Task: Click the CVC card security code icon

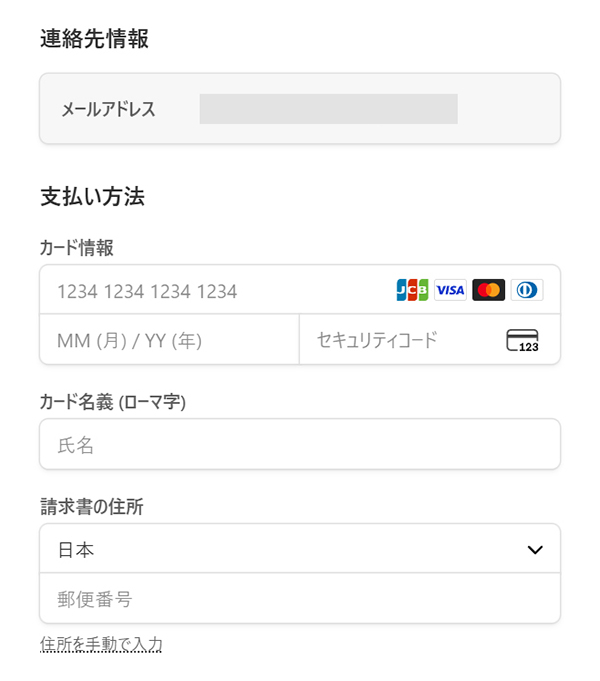Action: [x=522, y=341]
